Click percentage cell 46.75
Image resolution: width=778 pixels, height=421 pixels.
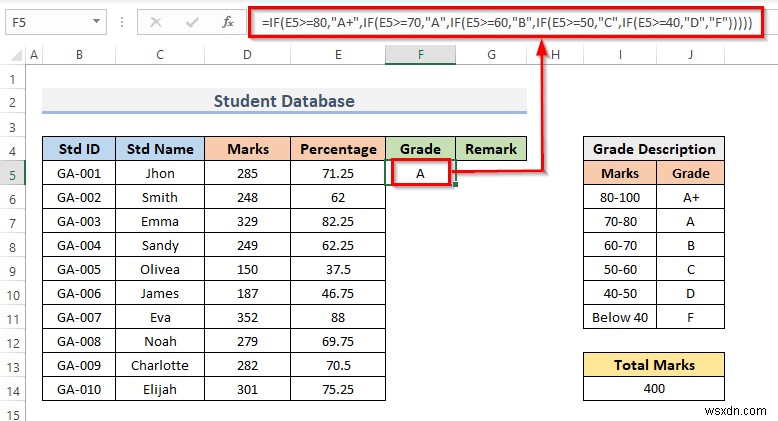click(x=338, y=293)
